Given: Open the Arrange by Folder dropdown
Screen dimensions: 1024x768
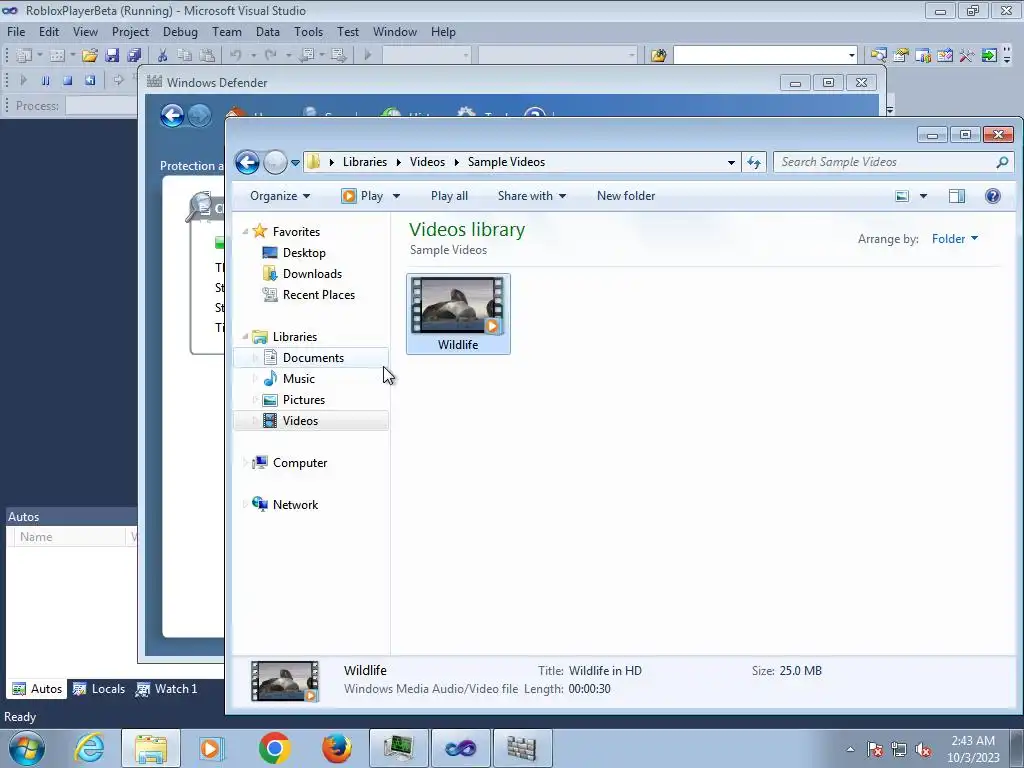Looking at the screenshot, I should pos(955,239).
